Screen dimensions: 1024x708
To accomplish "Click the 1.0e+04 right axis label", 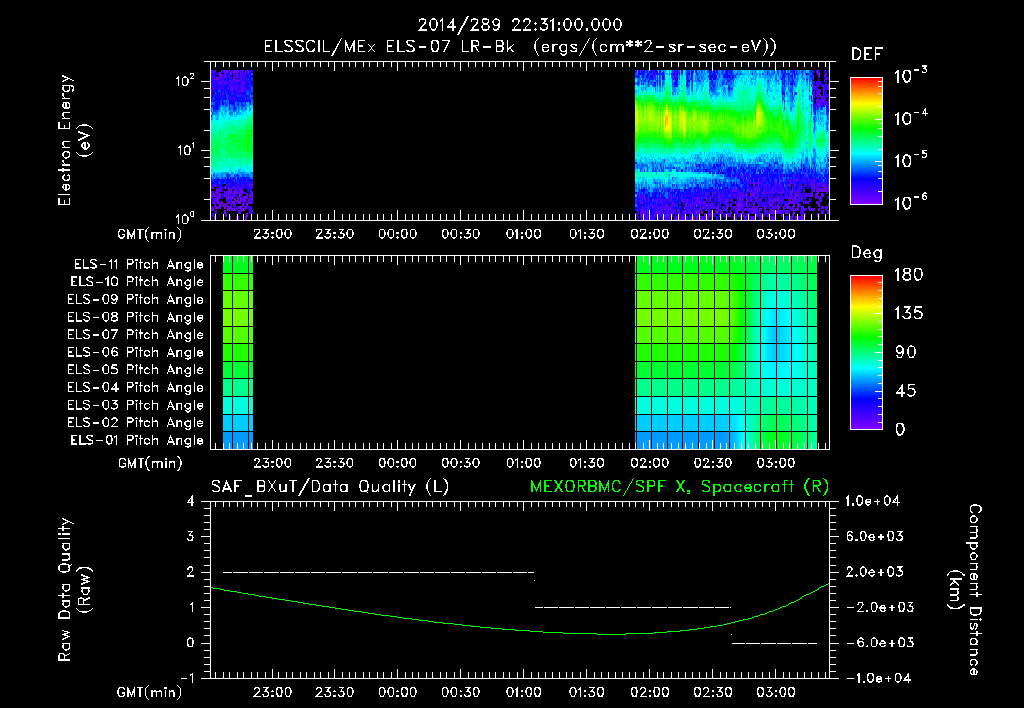I will point(872,501).
